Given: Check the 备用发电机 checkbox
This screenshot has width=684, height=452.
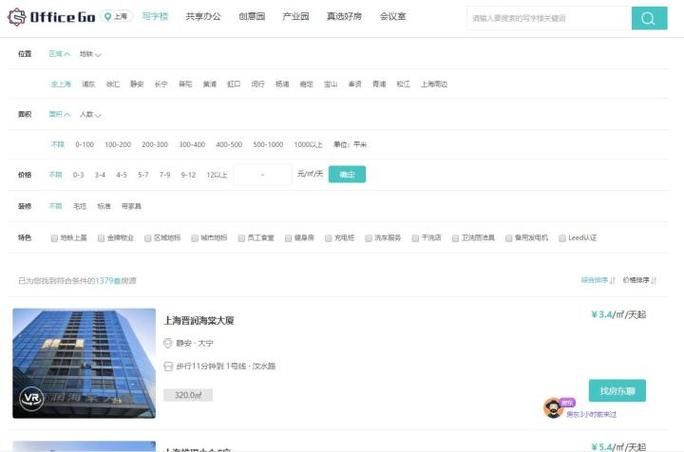Looking at the screenshot, I should pos(509,238).
